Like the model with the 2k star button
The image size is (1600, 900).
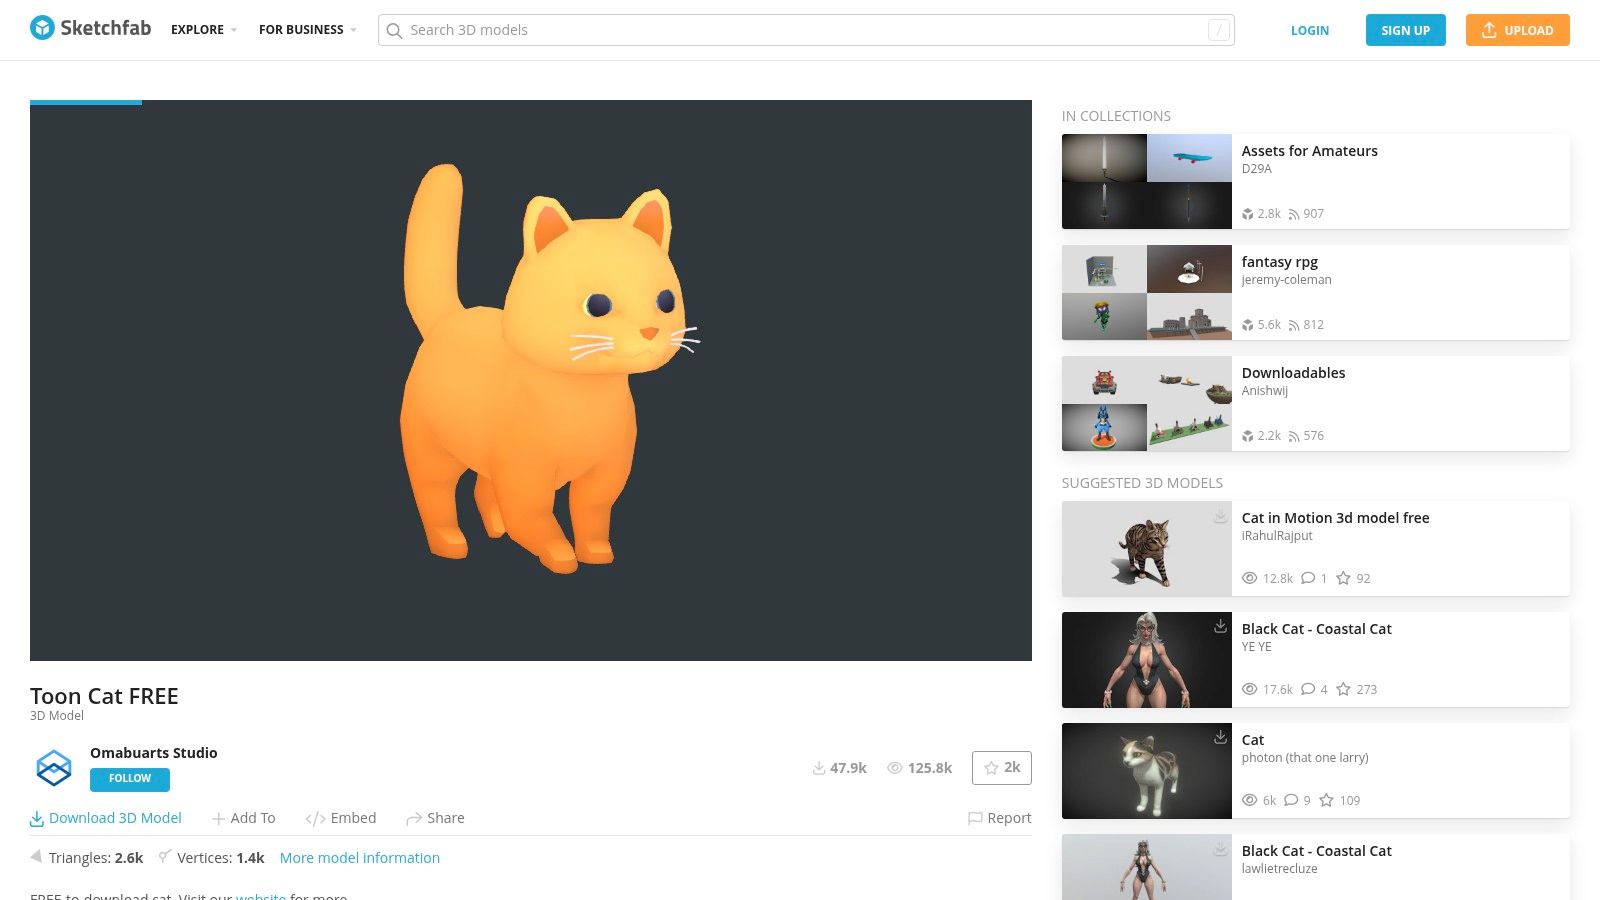1002,768
